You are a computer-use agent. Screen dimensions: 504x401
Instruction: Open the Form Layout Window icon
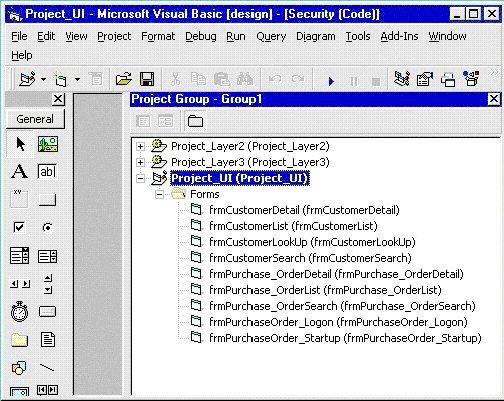[x=448, y=79]
